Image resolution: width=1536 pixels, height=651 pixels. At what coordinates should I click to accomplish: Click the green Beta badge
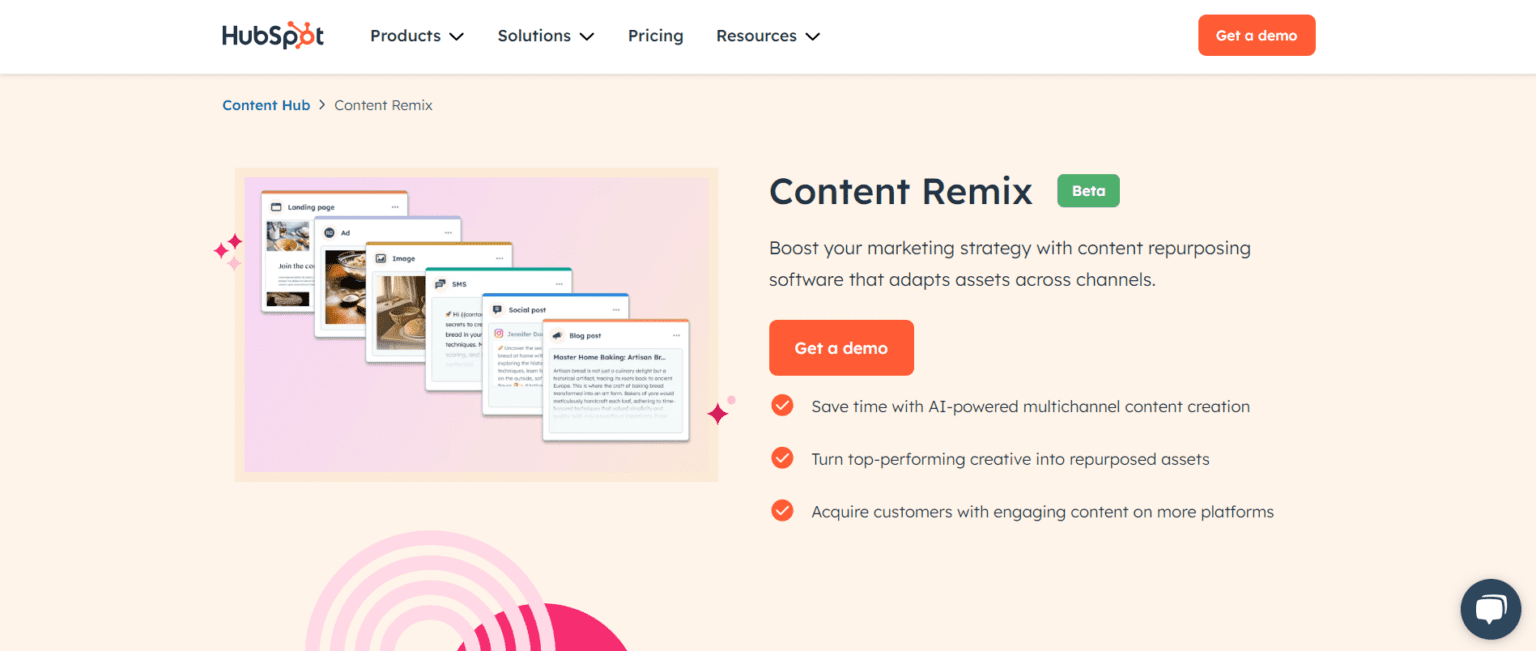point(1088,190)
